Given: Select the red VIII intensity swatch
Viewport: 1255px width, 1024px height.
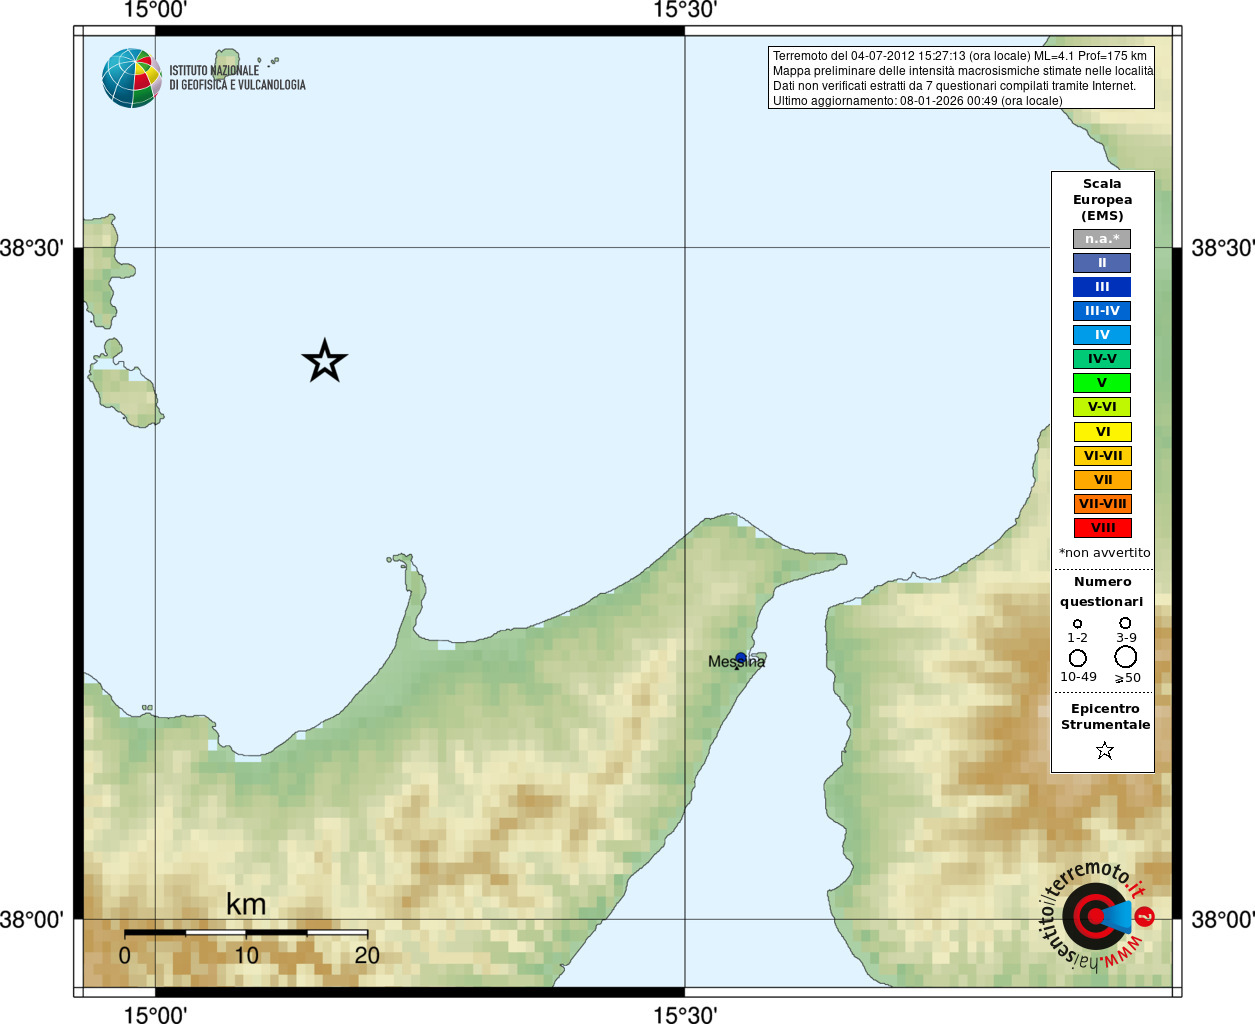Looking at the screenshot, I should [1103, 528].
